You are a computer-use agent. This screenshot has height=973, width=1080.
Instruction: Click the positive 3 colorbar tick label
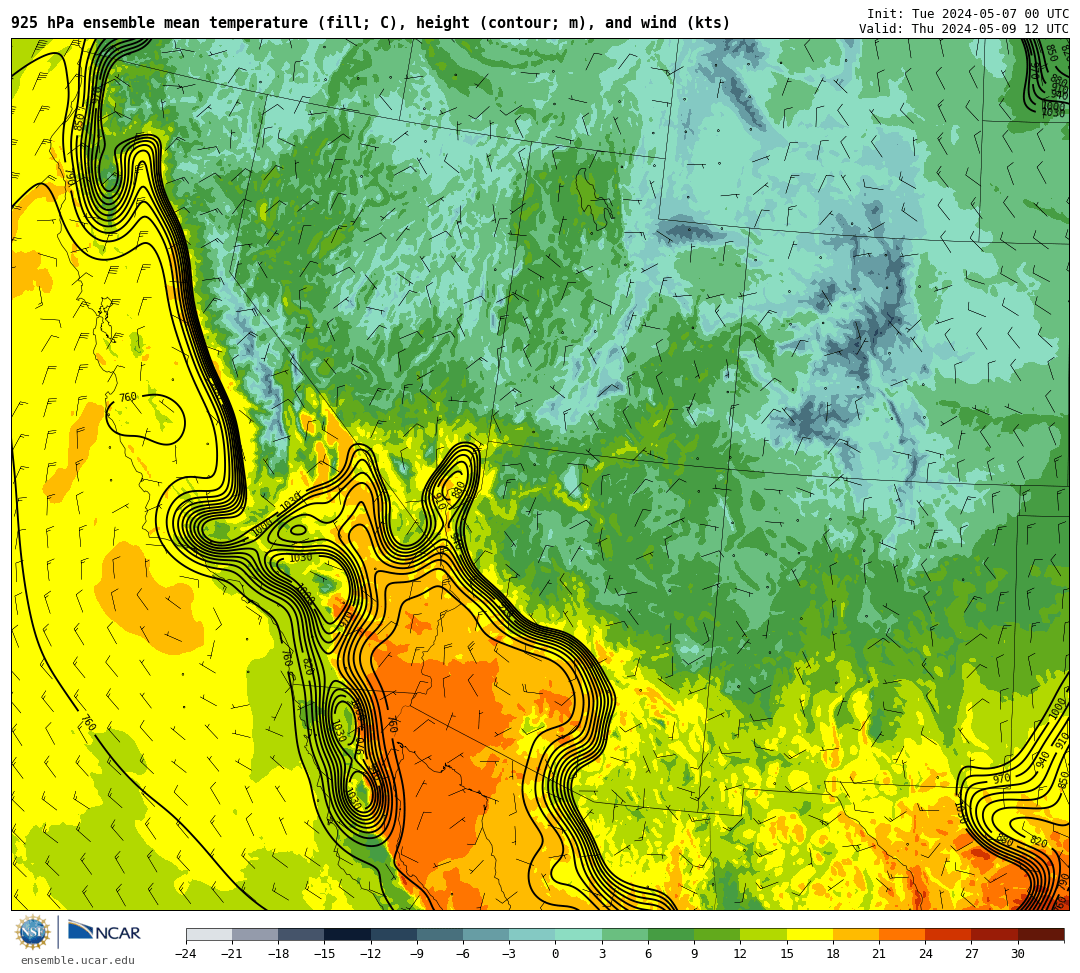click(x=602, y=954)
